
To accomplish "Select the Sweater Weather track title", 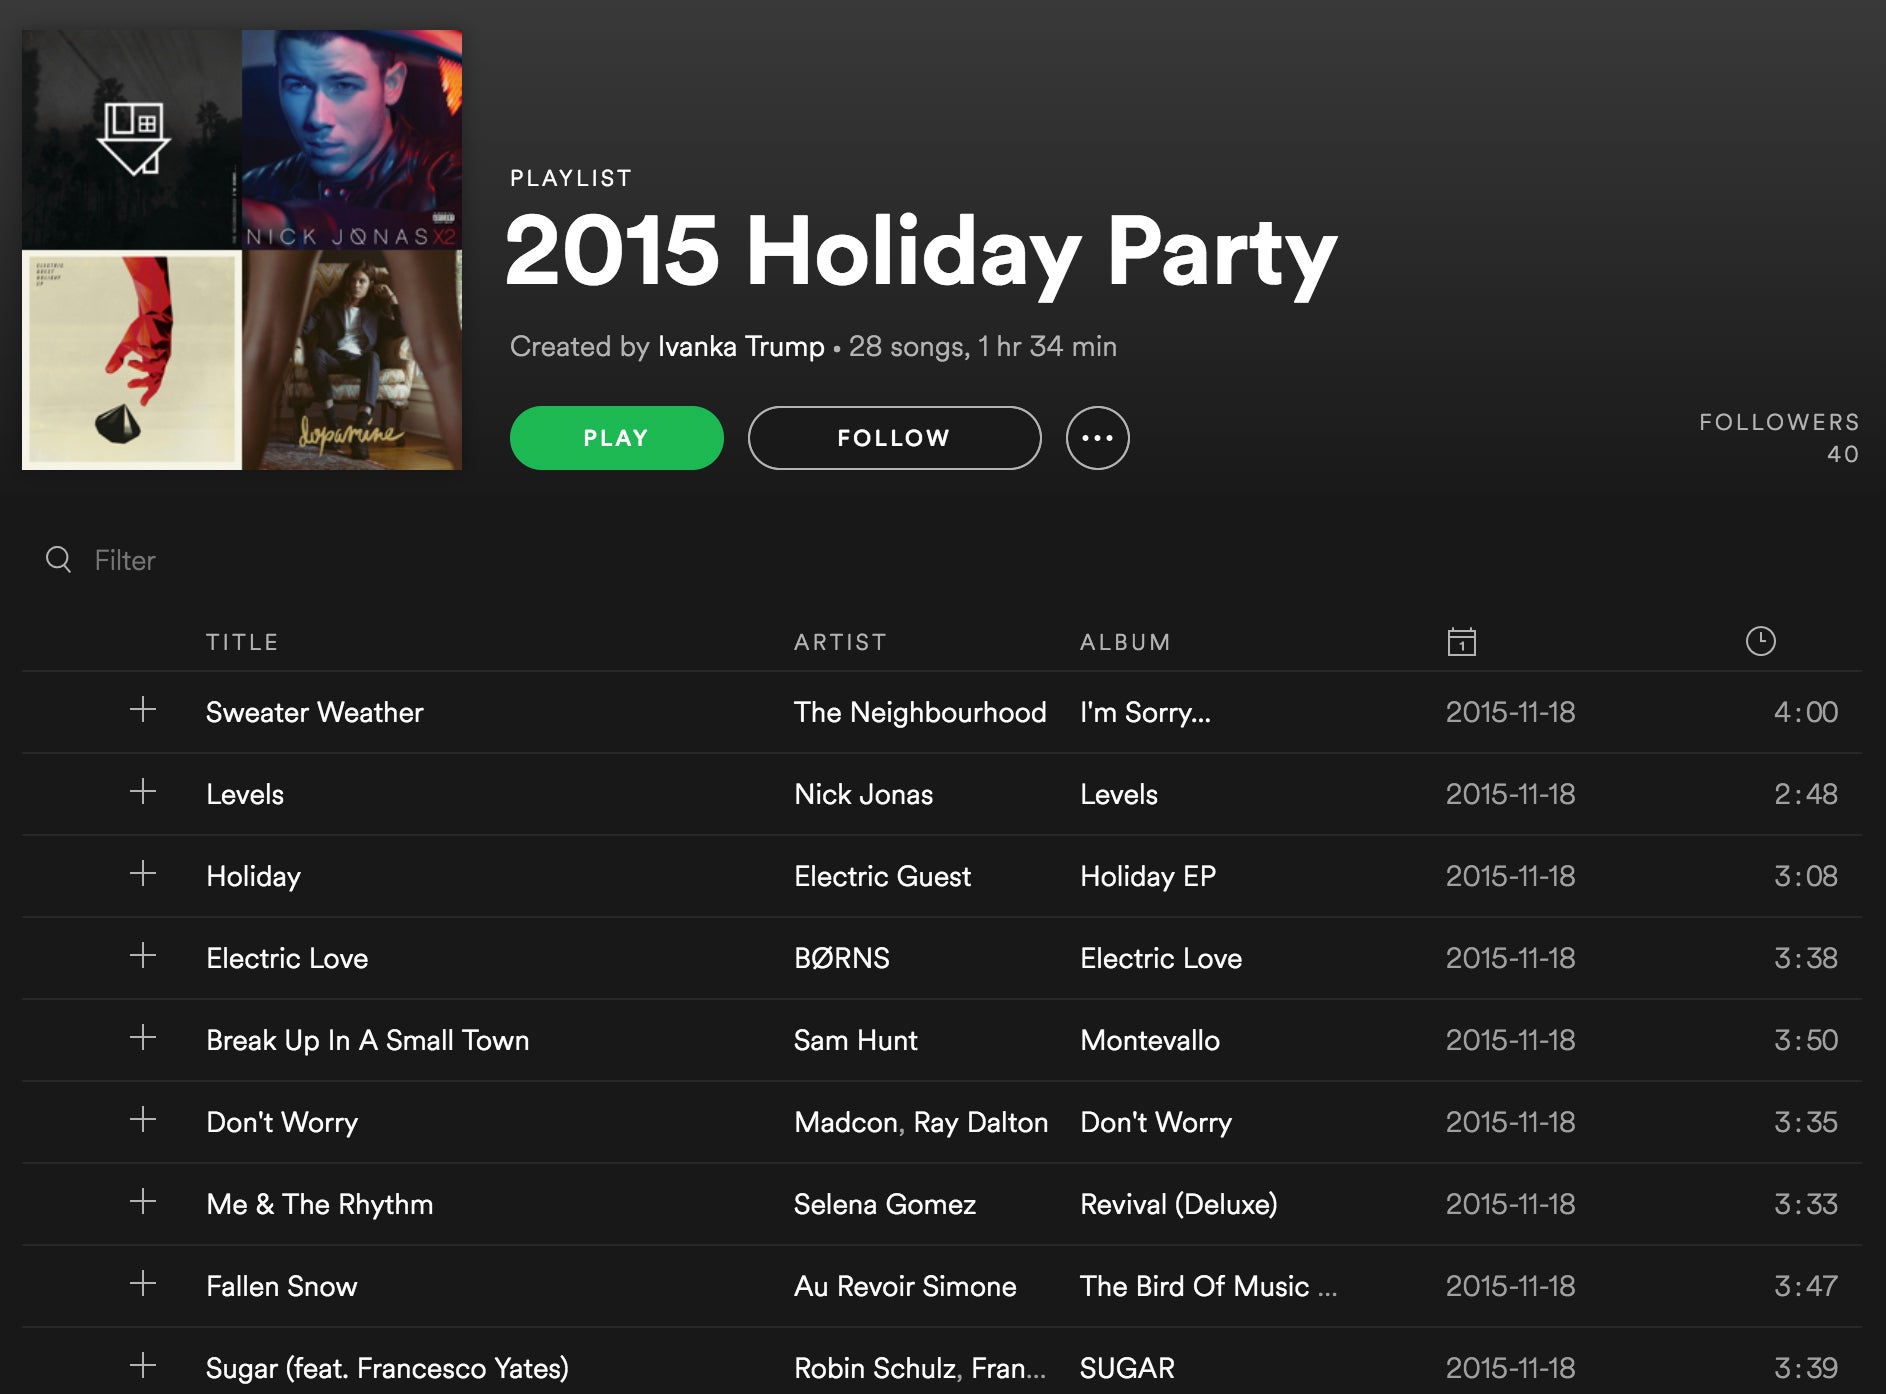I will (315, 712).
